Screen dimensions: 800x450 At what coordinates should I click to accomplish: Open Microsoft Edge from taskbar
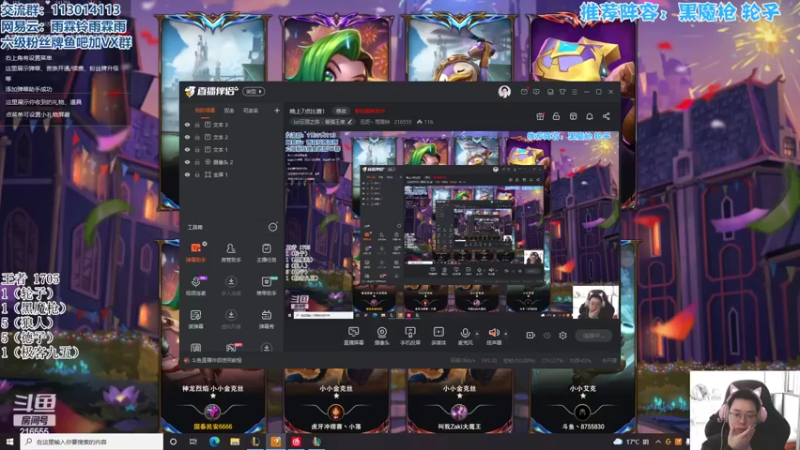(214, 442)
